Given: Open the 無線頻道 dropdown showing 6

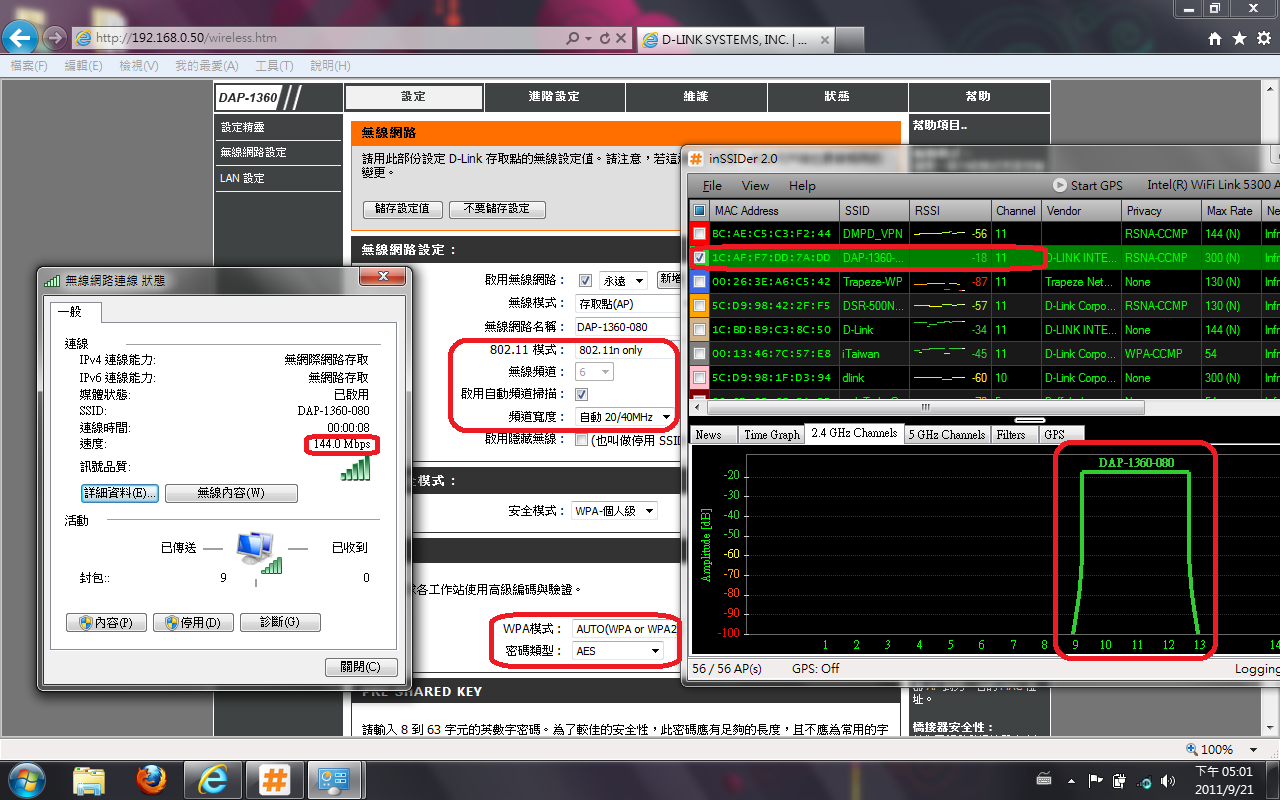Looking at the screenshot, I should pos(594,372).
